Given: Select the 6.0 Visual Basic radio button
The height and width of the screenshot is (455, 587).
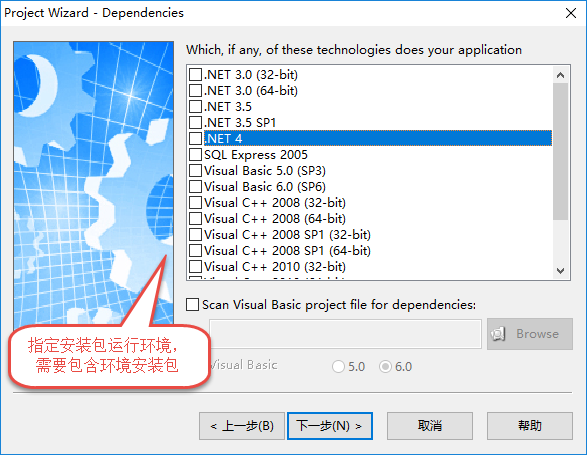Looking at the screenshot, I should pyautogui.click(x=385, y=367).
